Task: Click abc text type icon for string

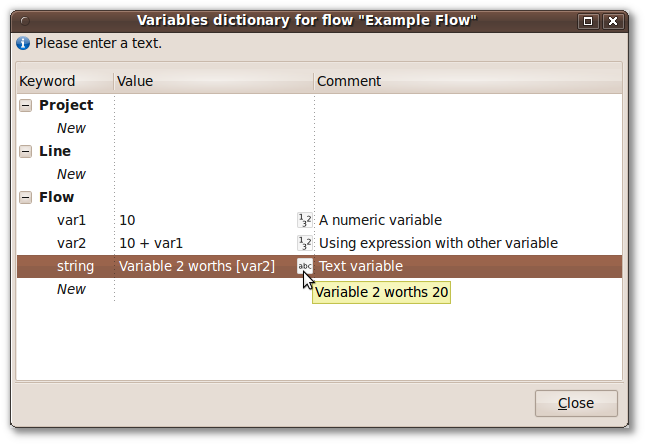Action: point(304,266)
